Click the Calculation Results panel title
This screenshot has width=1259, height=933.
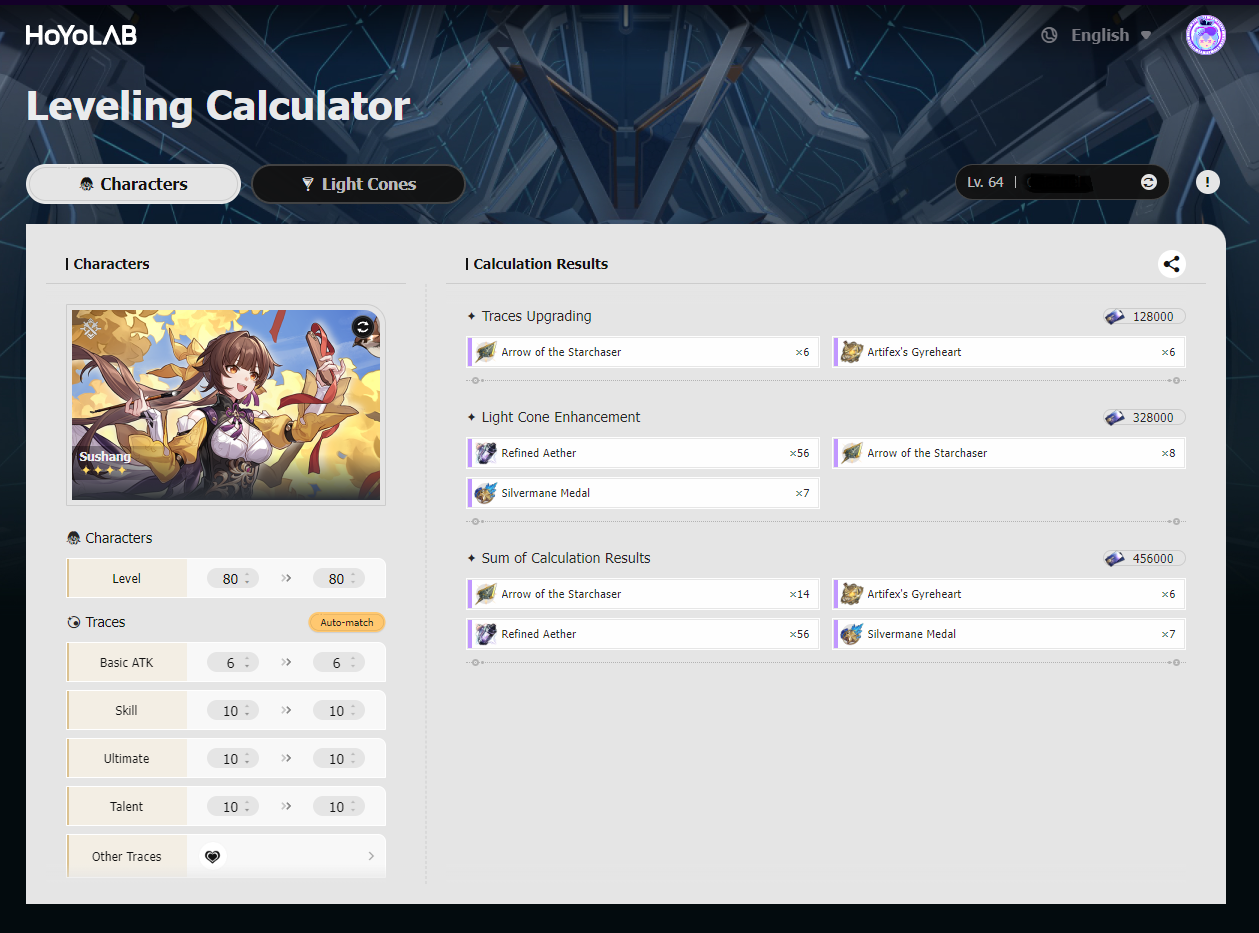[x=541, y=264]
